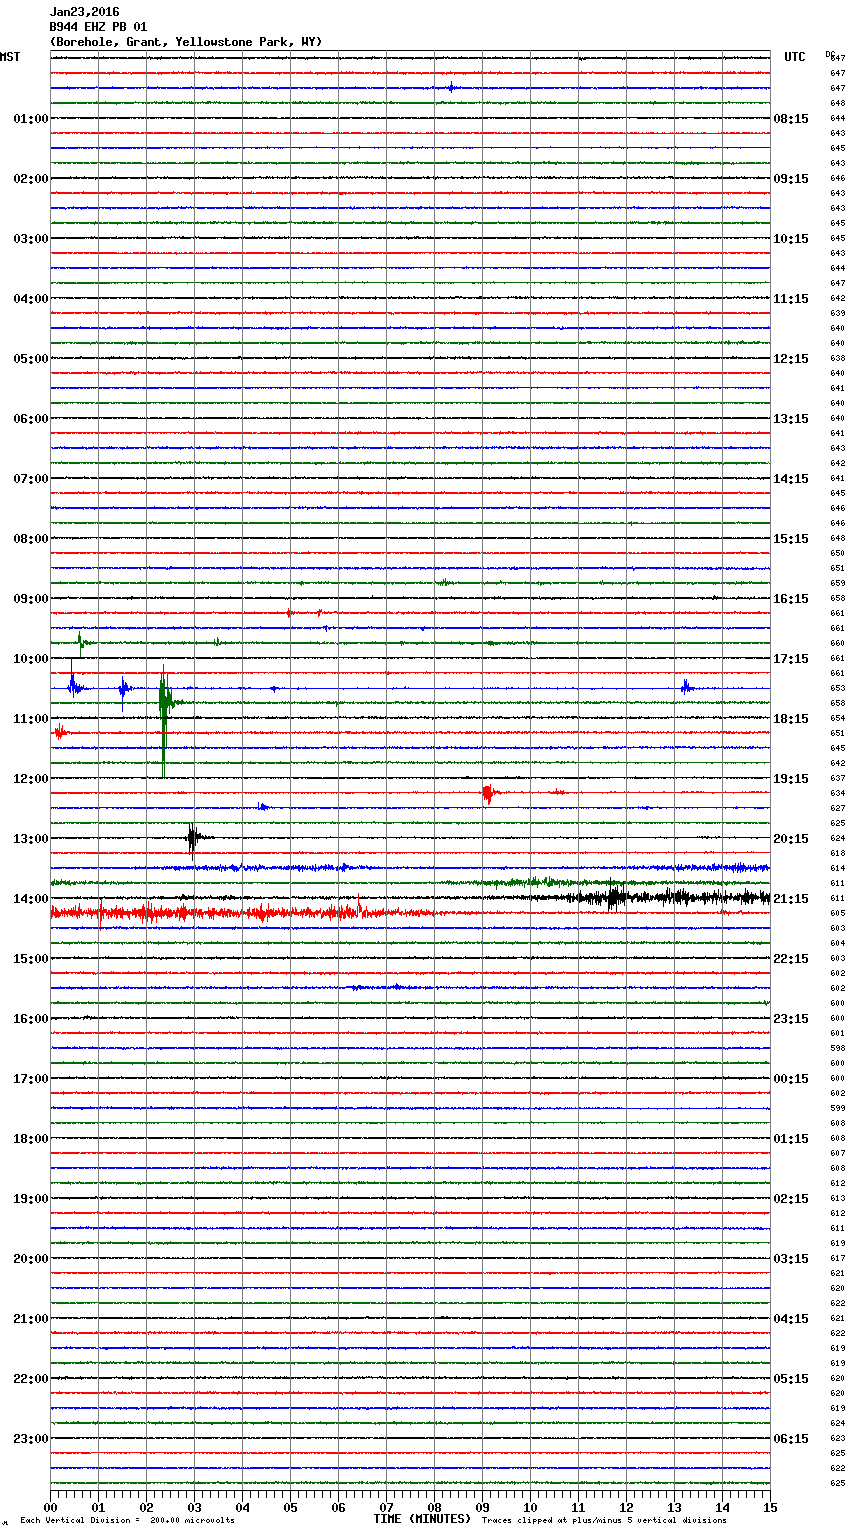Click the 02:15 UTC time label

(791, 1199)
